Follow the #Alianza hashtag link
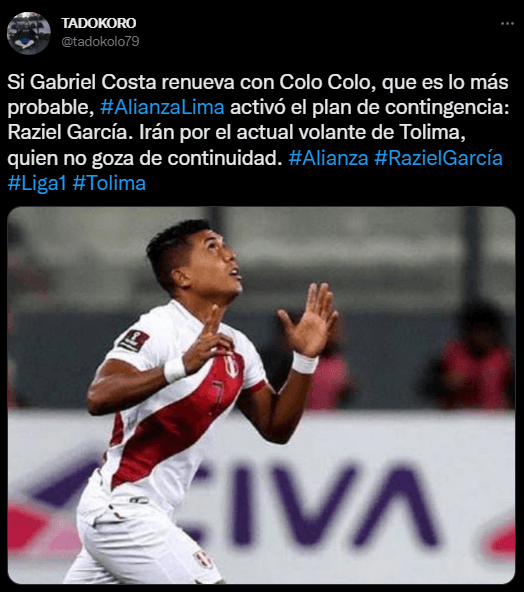The image size is (524, 592). pos(328,158)
